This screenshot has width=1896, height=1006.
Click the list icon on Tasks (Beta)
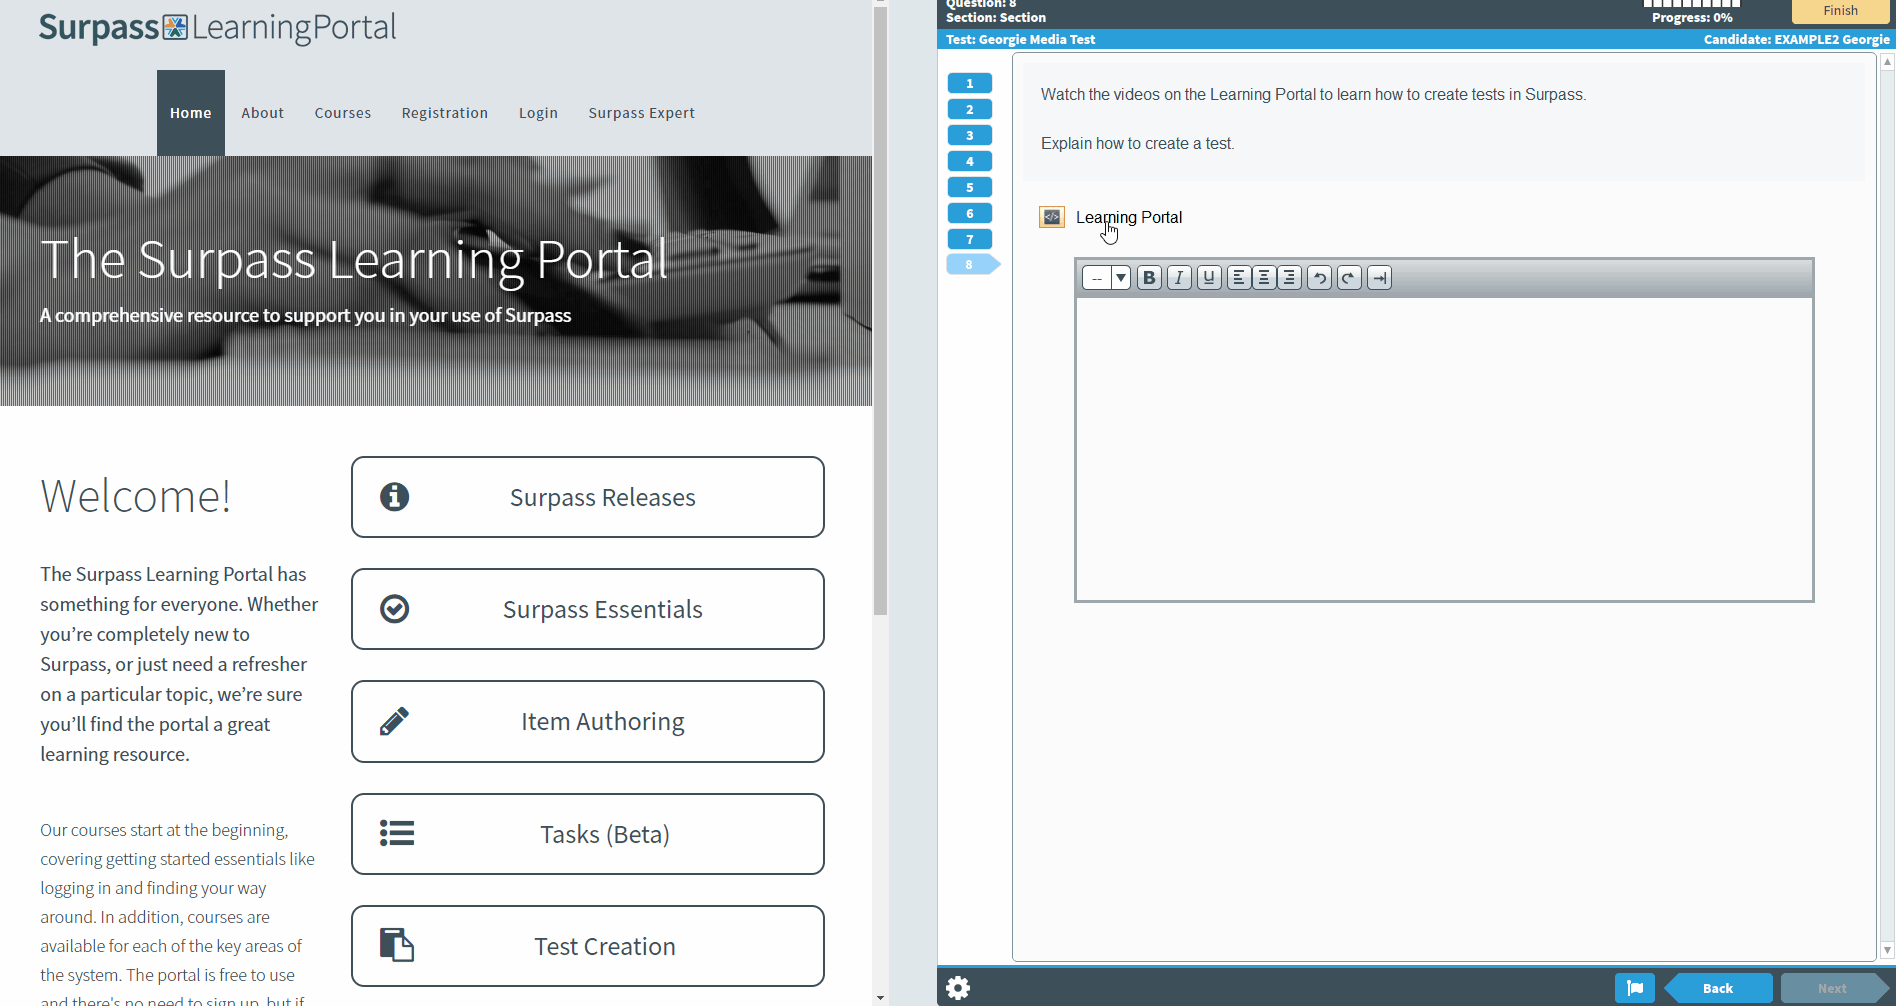tap(397, 833)
